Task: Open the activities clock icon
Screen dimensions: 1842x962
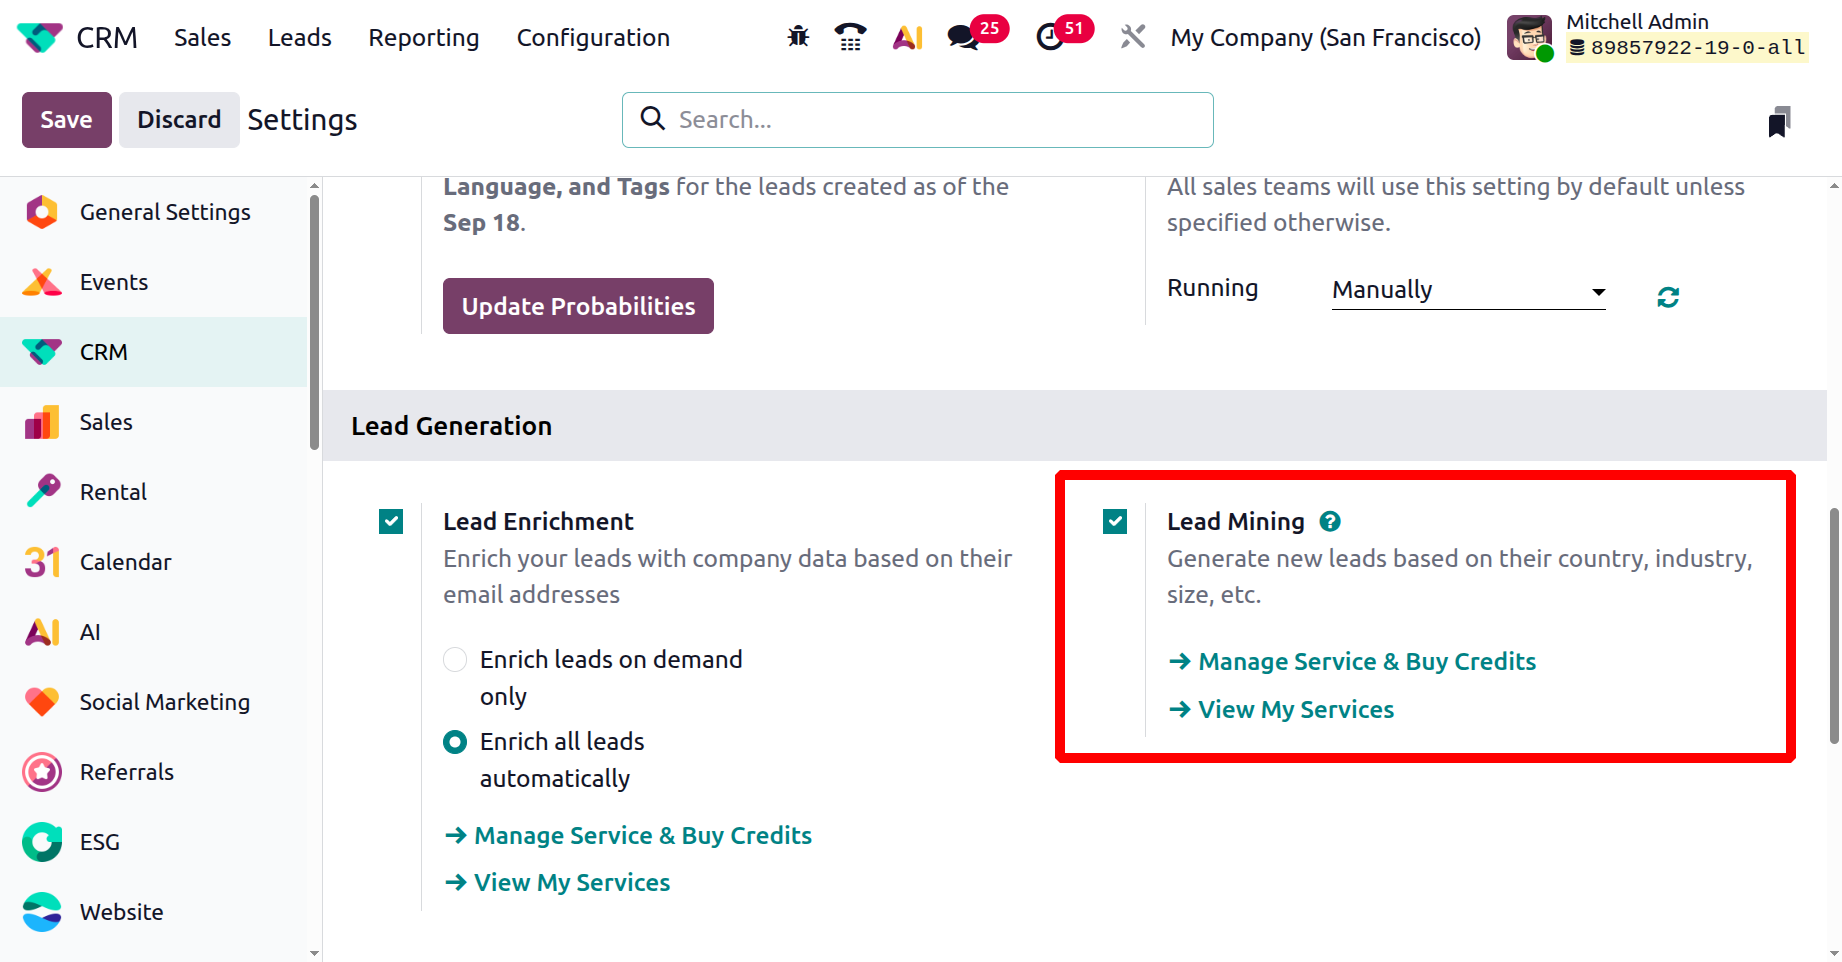Action: (1050, 37)
